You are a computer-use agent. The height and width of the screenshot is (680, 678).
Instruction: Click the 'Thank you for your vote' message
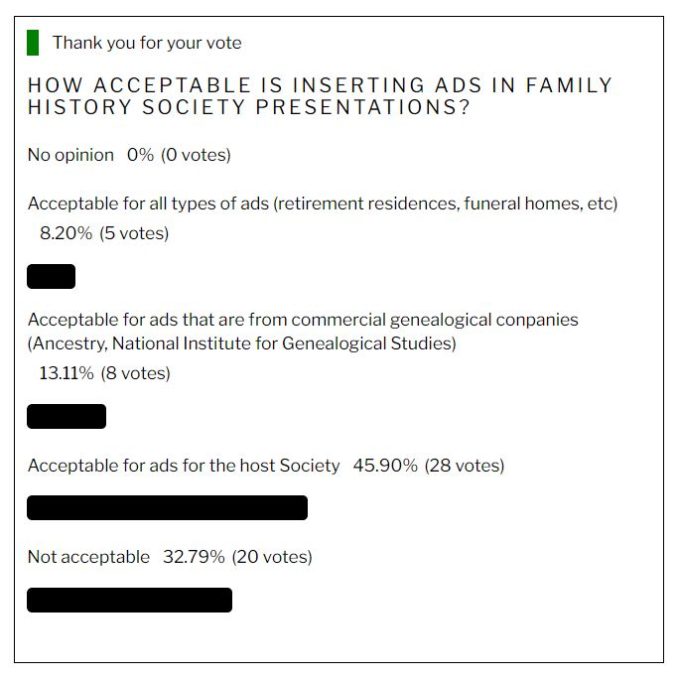point(147,43)
